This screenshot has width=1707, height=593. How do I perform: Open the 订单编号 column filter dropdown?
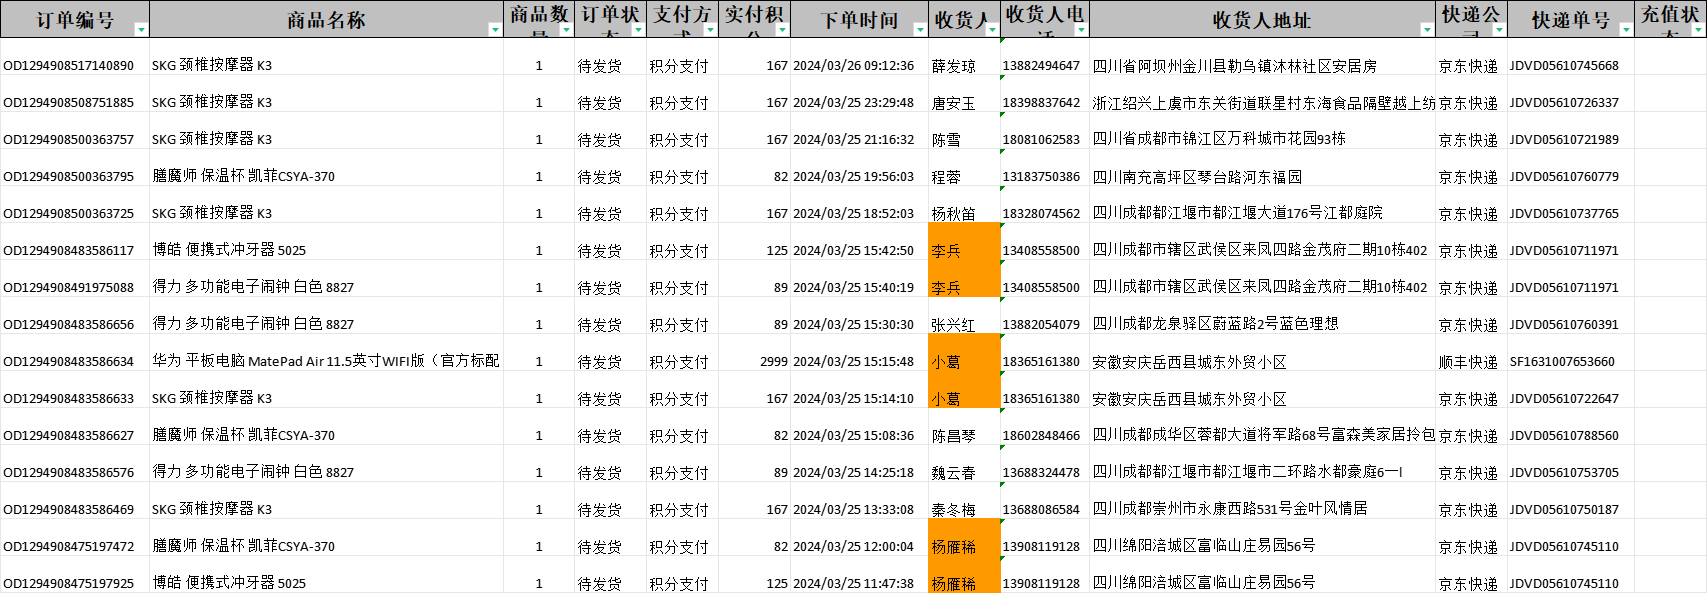pyautogui.click(x=141, y=30)
